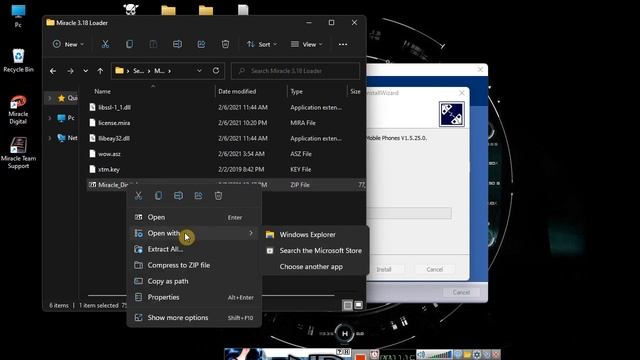Select the libeay32.dll file
Screen dimensions: 640x360
tap(114, 138)
